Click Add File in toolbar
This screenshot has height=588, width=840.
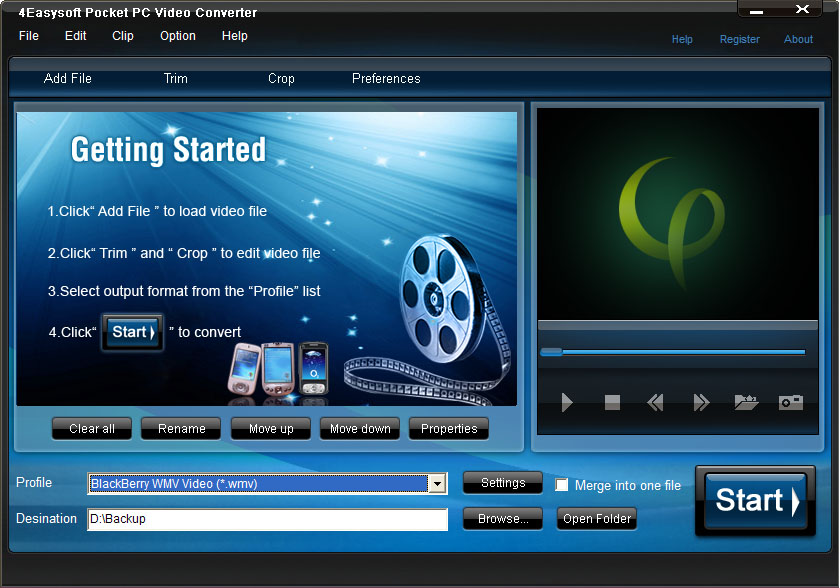68,79
